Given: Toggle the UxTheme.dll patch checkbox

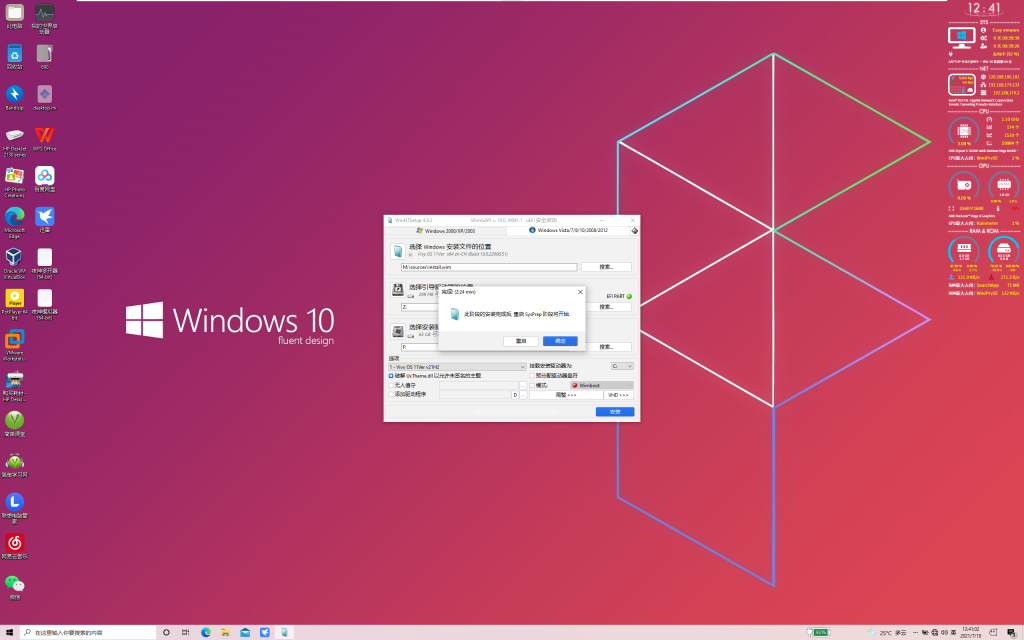Looking at the screenshot, I should [x=391, y=376].
